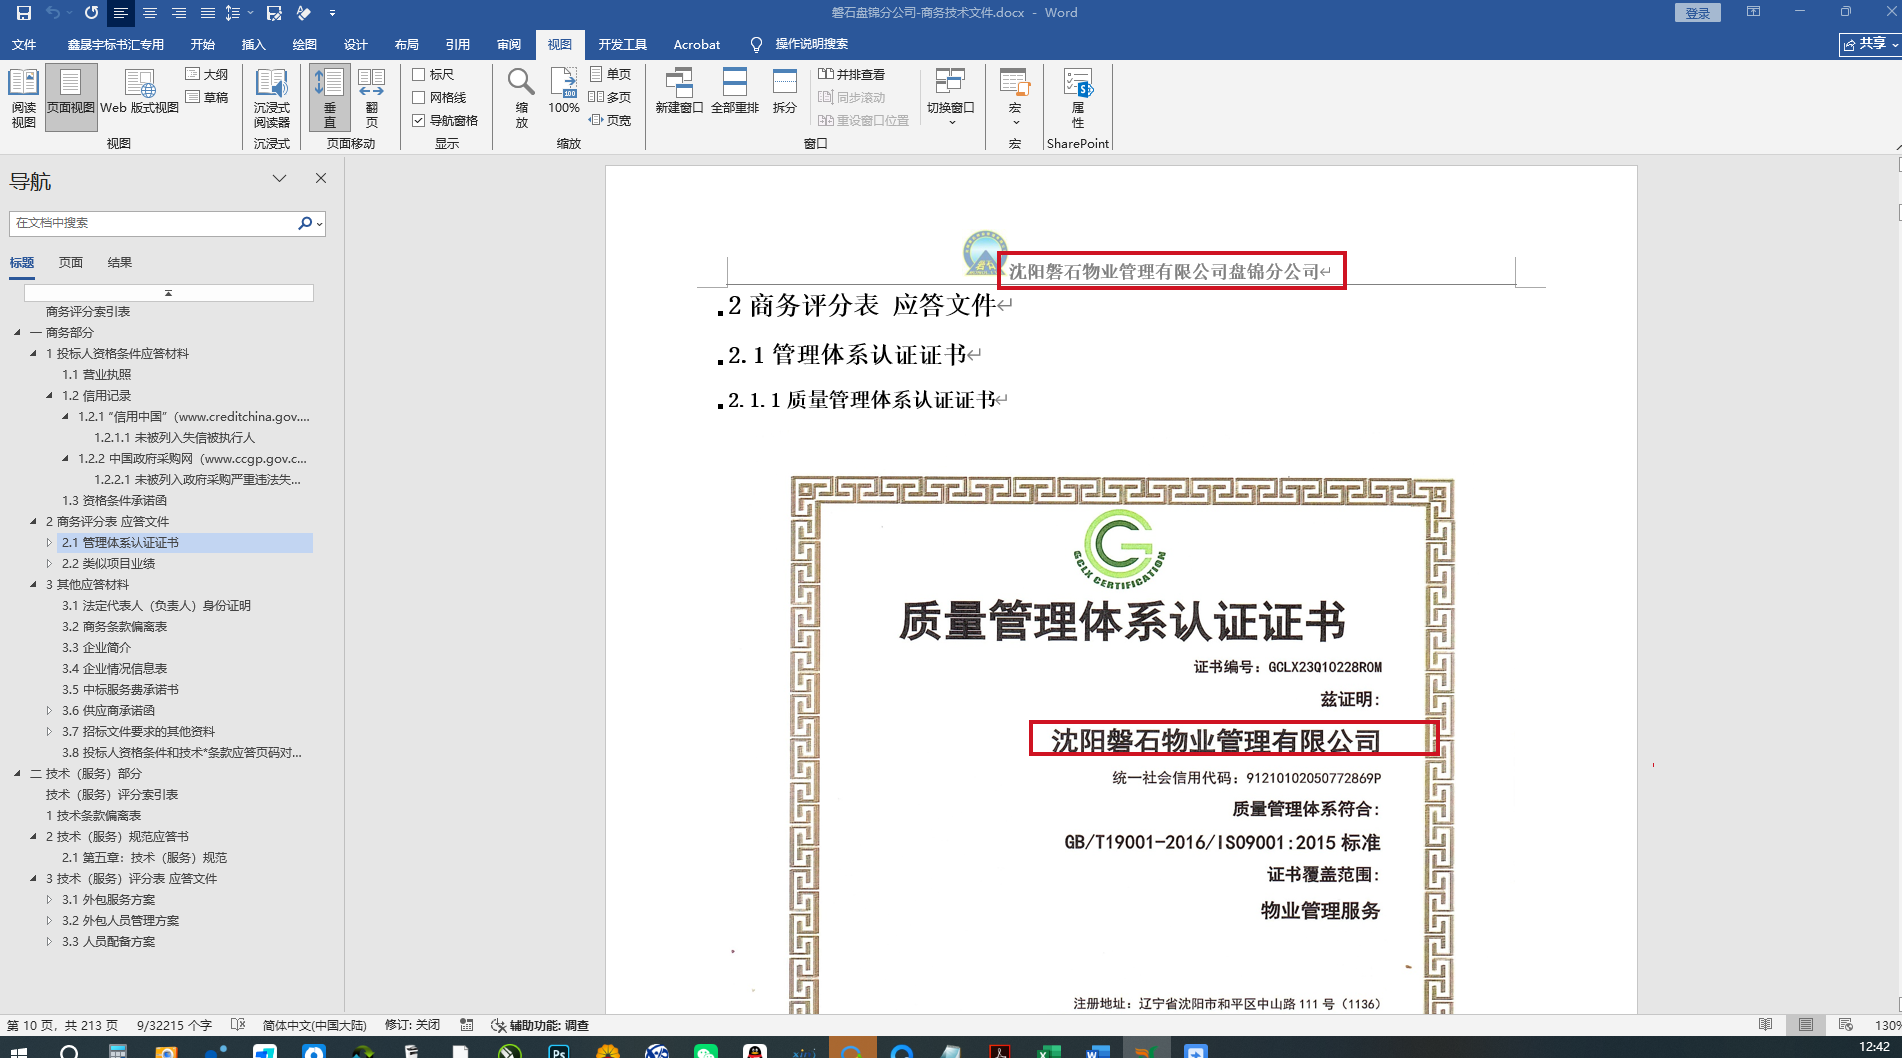This screenshot has height=1058, width=1902.
Task: Launch the Immersive Reader (沉浸式阅读器)
Action: pyautogui.click(x=271, y=97)
